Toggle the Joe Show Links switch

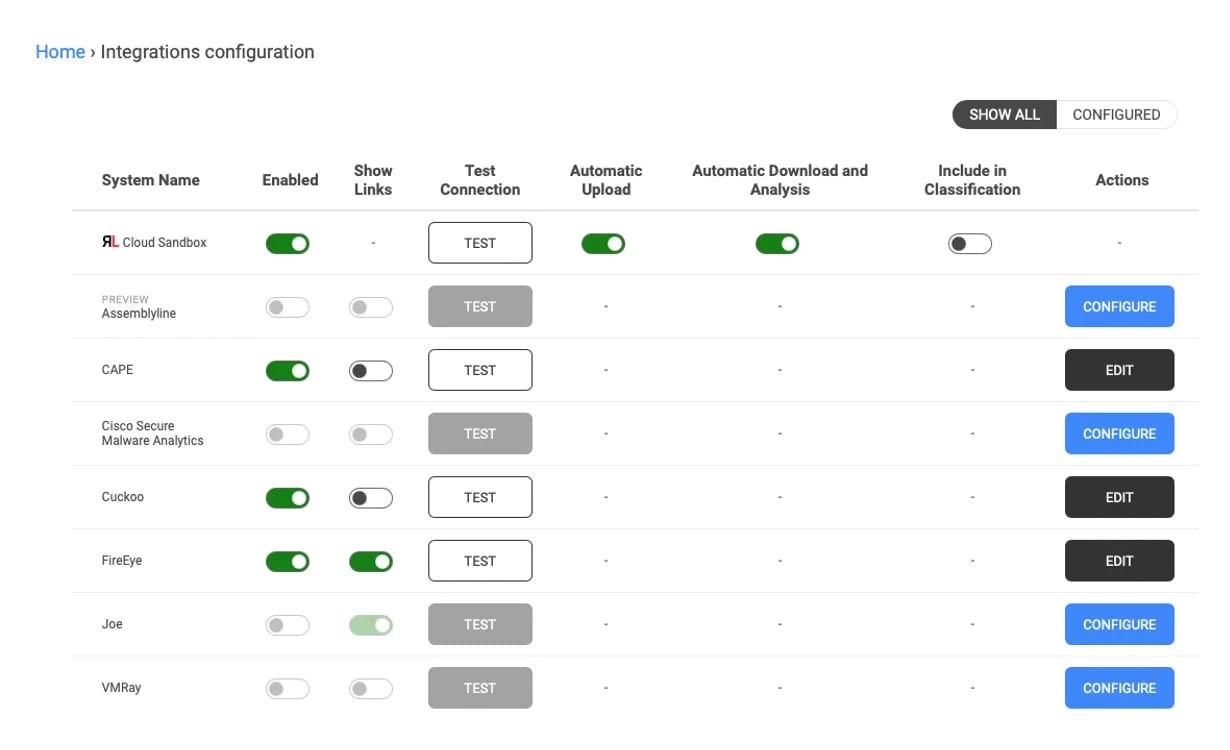tap(371, 625)
